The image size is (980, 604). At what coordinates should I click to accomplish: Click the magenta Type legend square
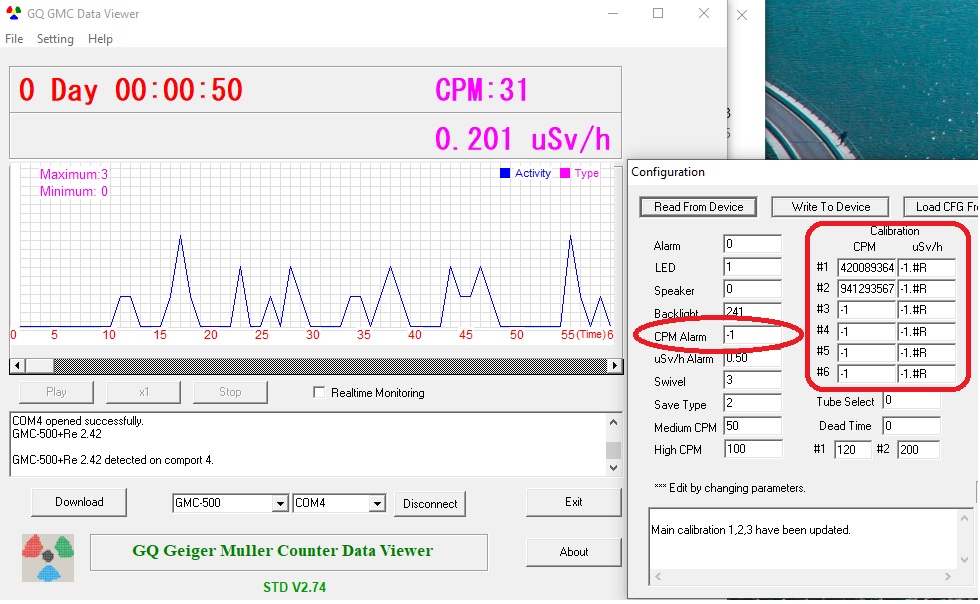tap(565, 173)
